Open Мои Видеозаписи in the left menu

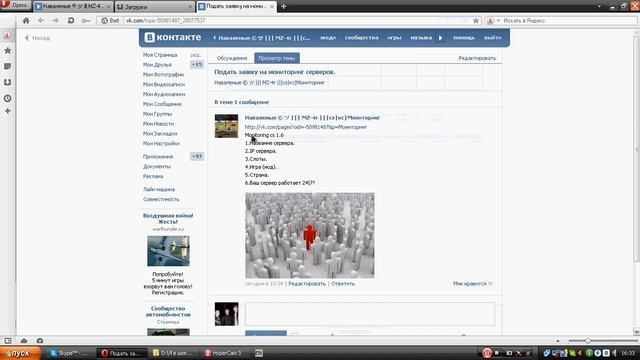point(164,84)
